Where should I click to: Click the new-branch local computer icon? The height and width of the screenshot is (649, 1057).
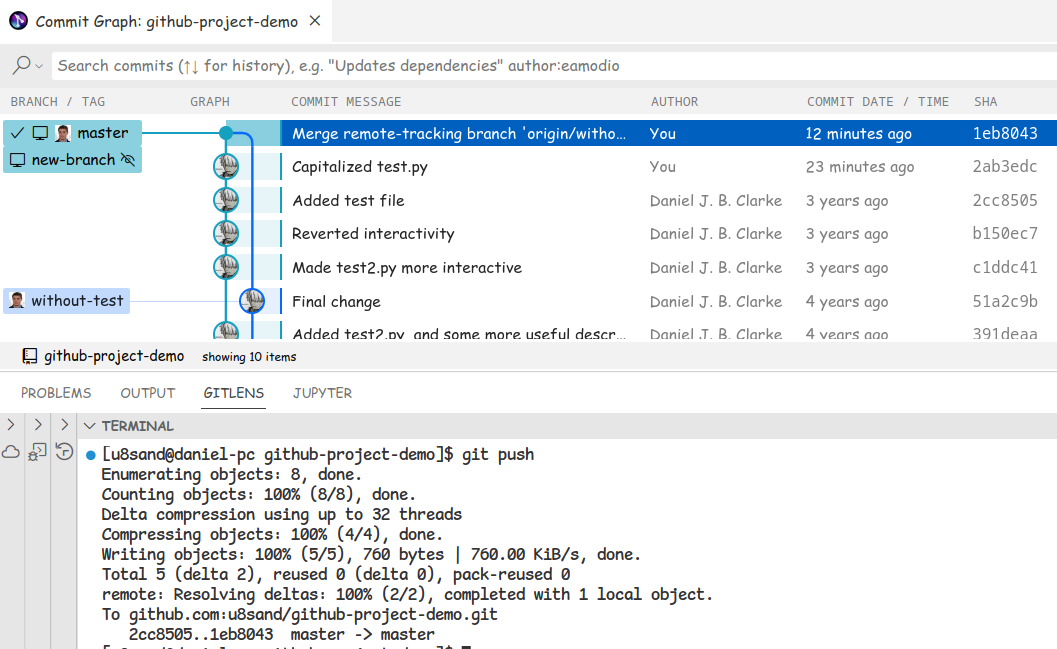pos(17,160)
